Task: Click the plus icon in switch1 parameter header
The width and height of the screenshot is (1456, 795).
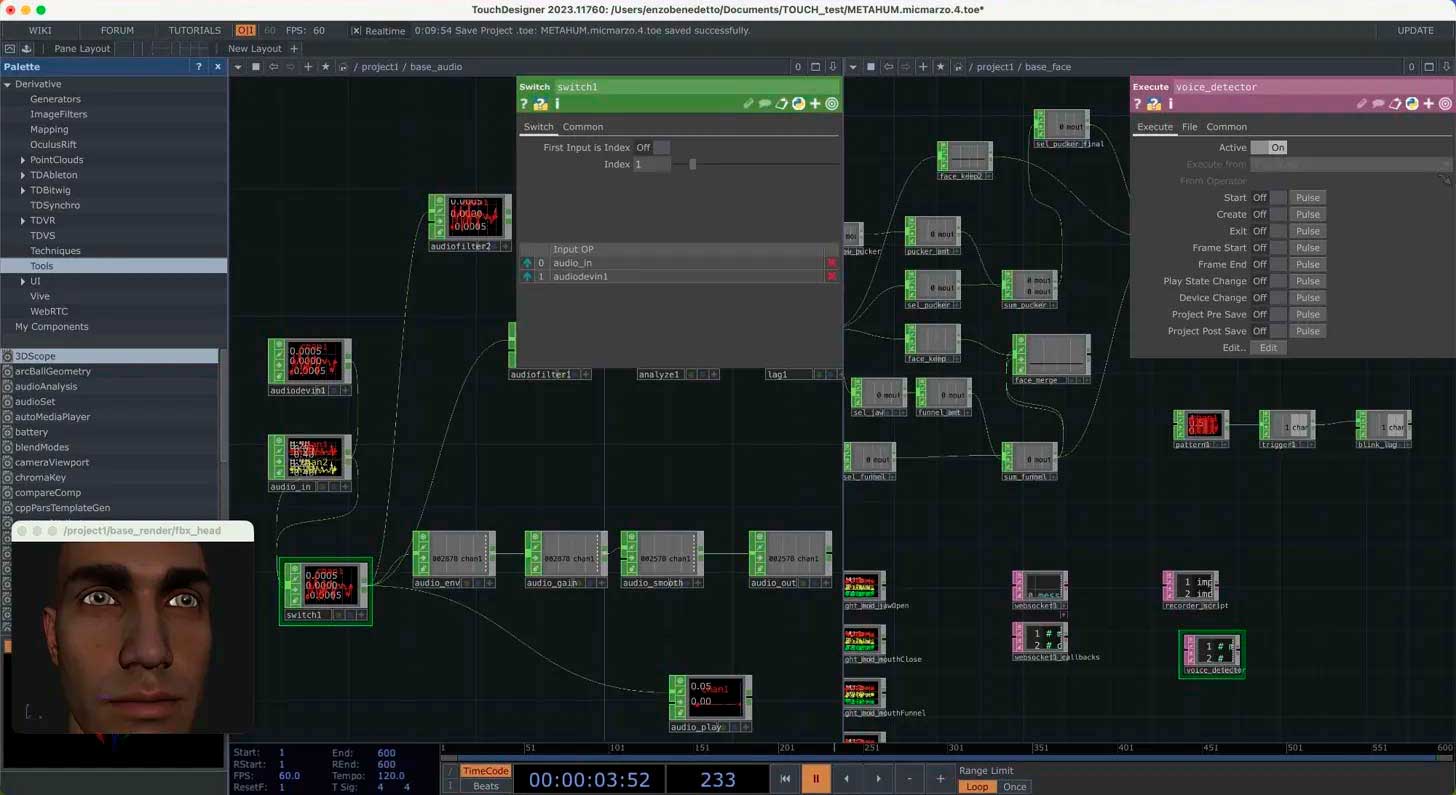Action: coord(815,104)
